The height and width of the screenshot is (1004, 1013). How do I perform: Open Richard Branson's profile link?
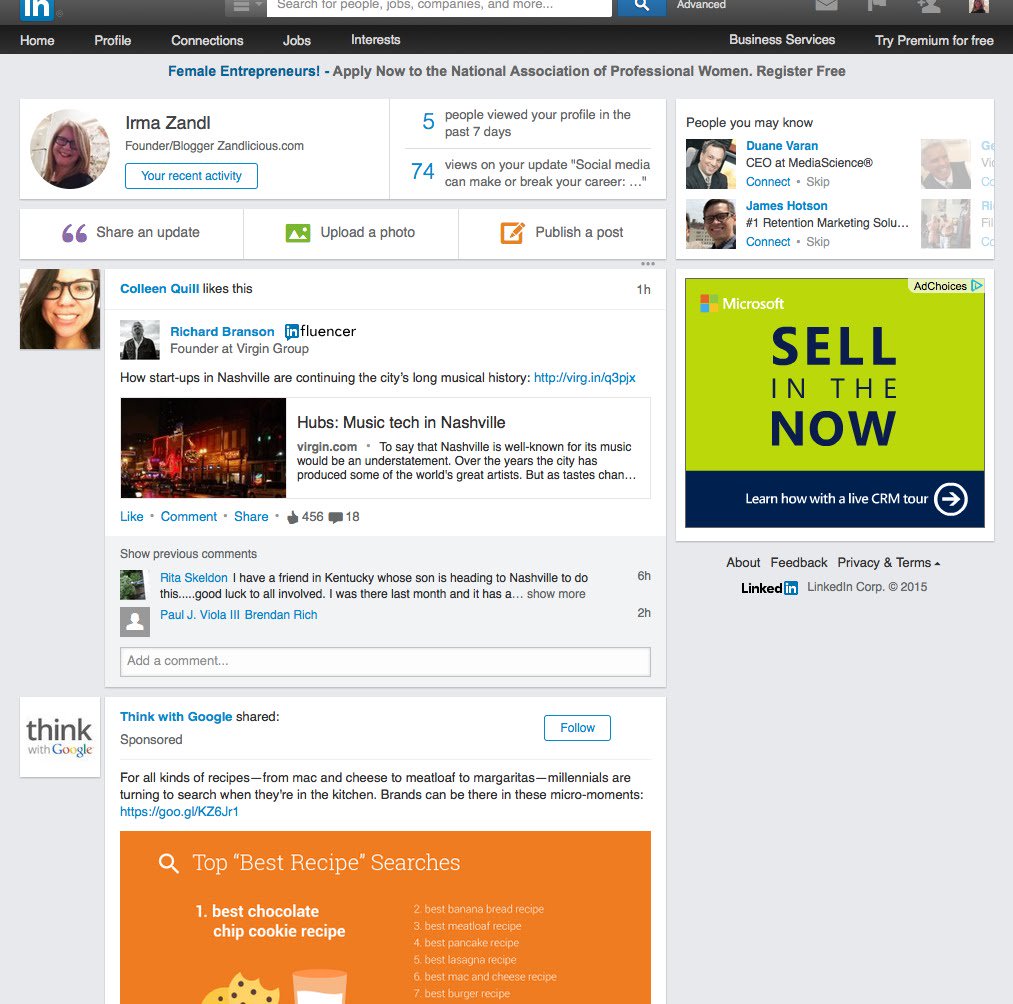[x=222, y=331]
